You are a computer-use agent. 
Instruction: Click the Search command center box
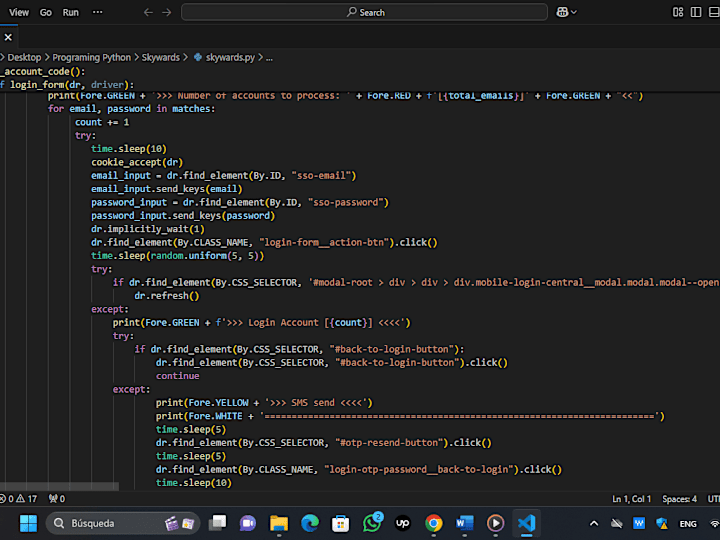coord(364,12)
